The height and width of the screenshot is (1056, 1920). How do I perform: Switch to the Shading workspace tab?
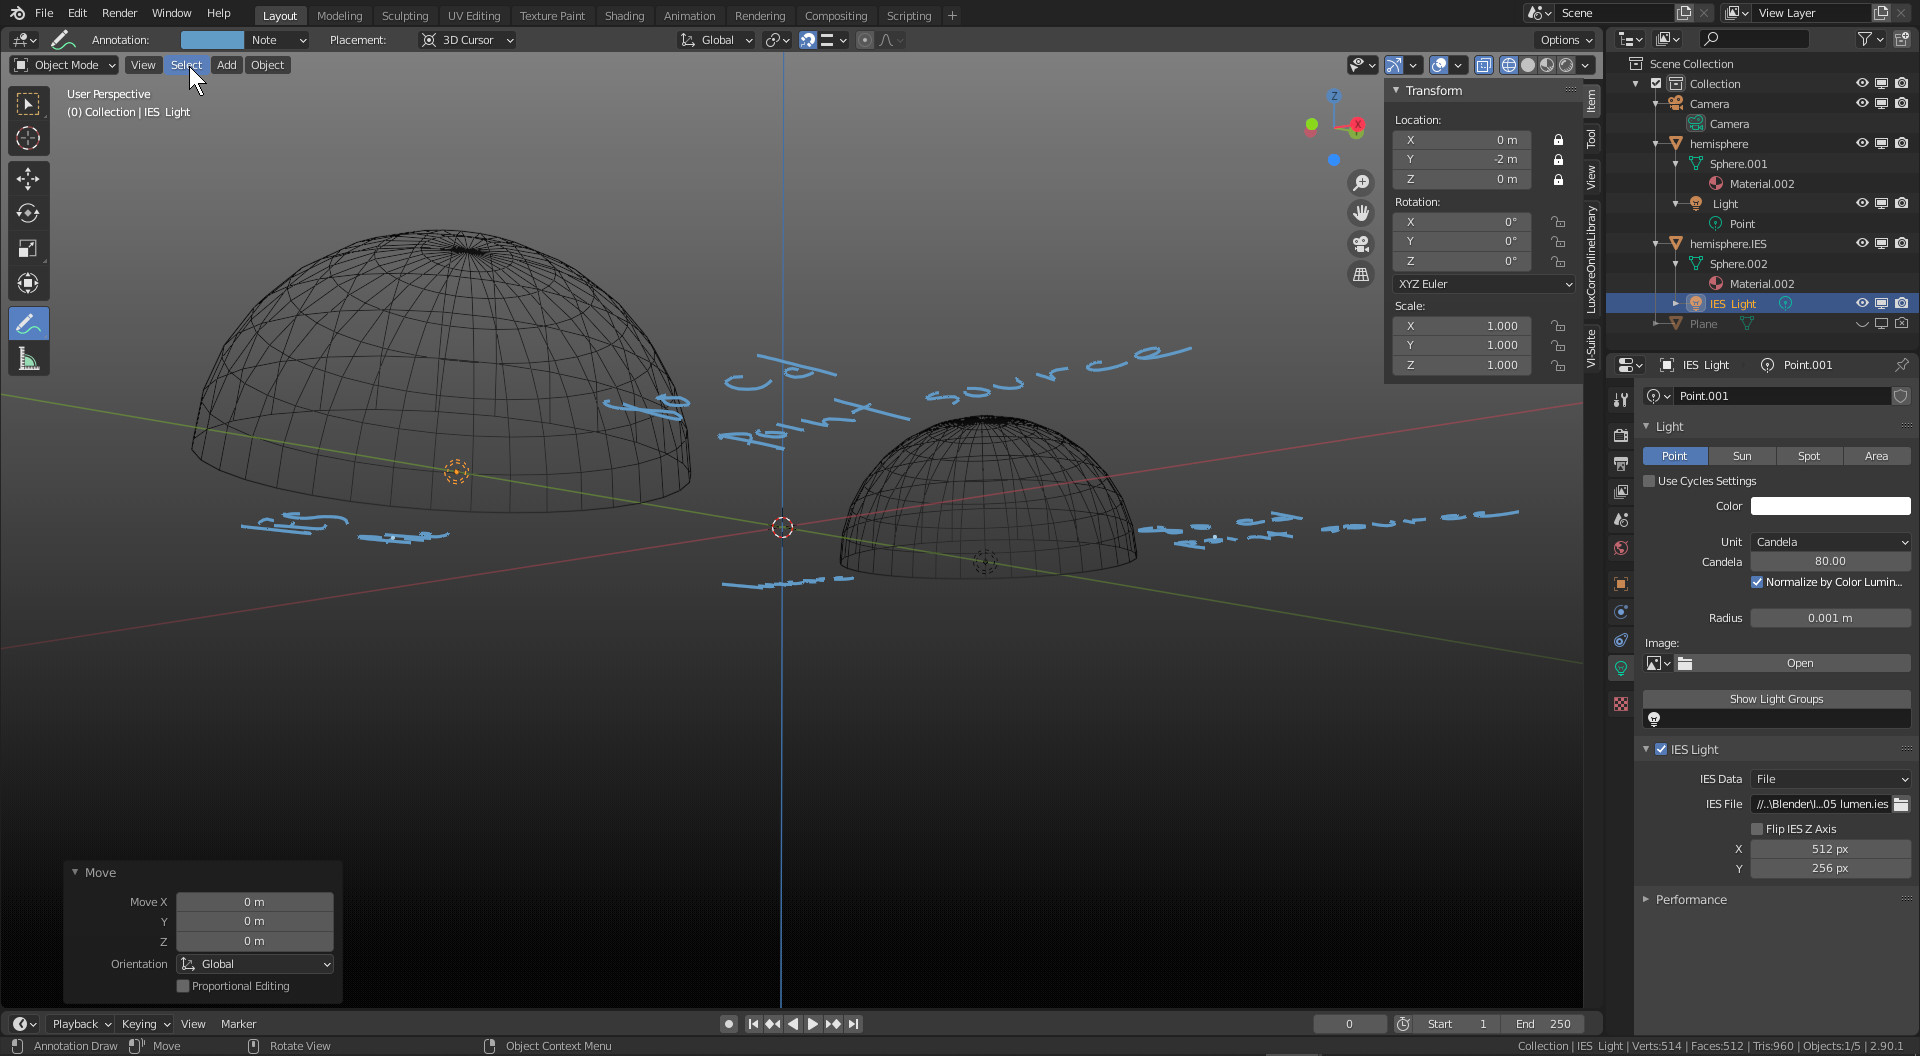coord(624,16)
